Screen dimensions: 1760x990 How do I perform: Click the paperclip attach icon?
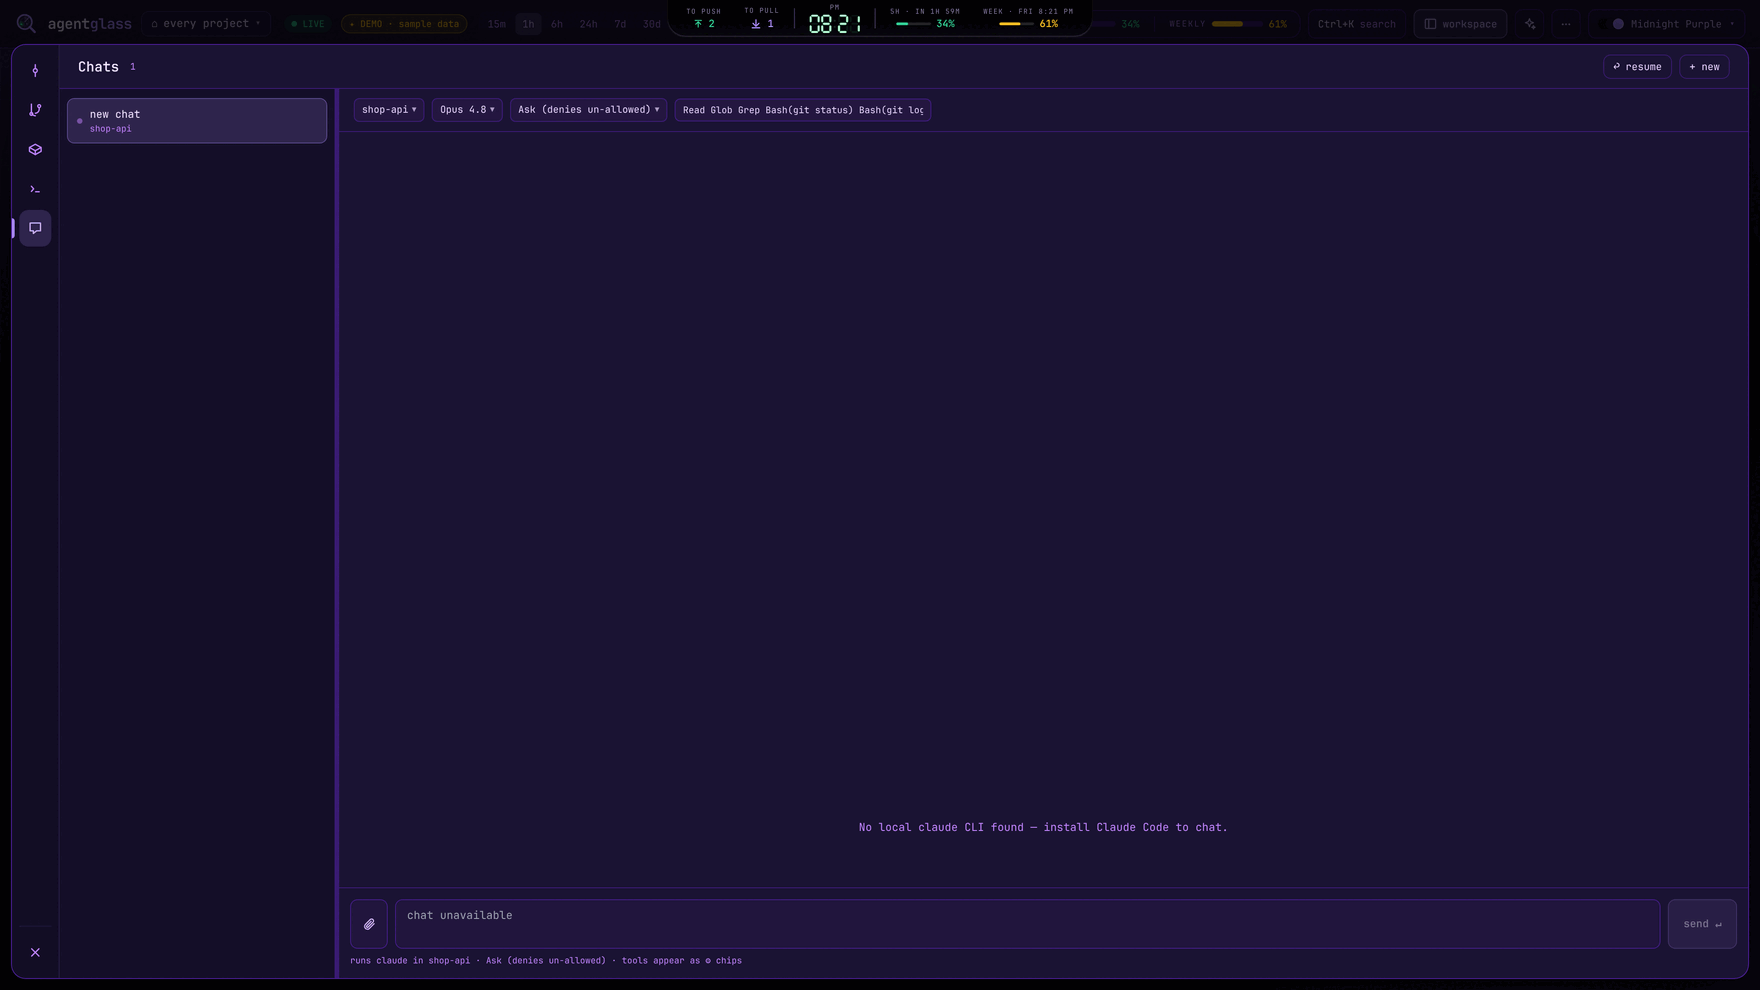coord(369,924)
